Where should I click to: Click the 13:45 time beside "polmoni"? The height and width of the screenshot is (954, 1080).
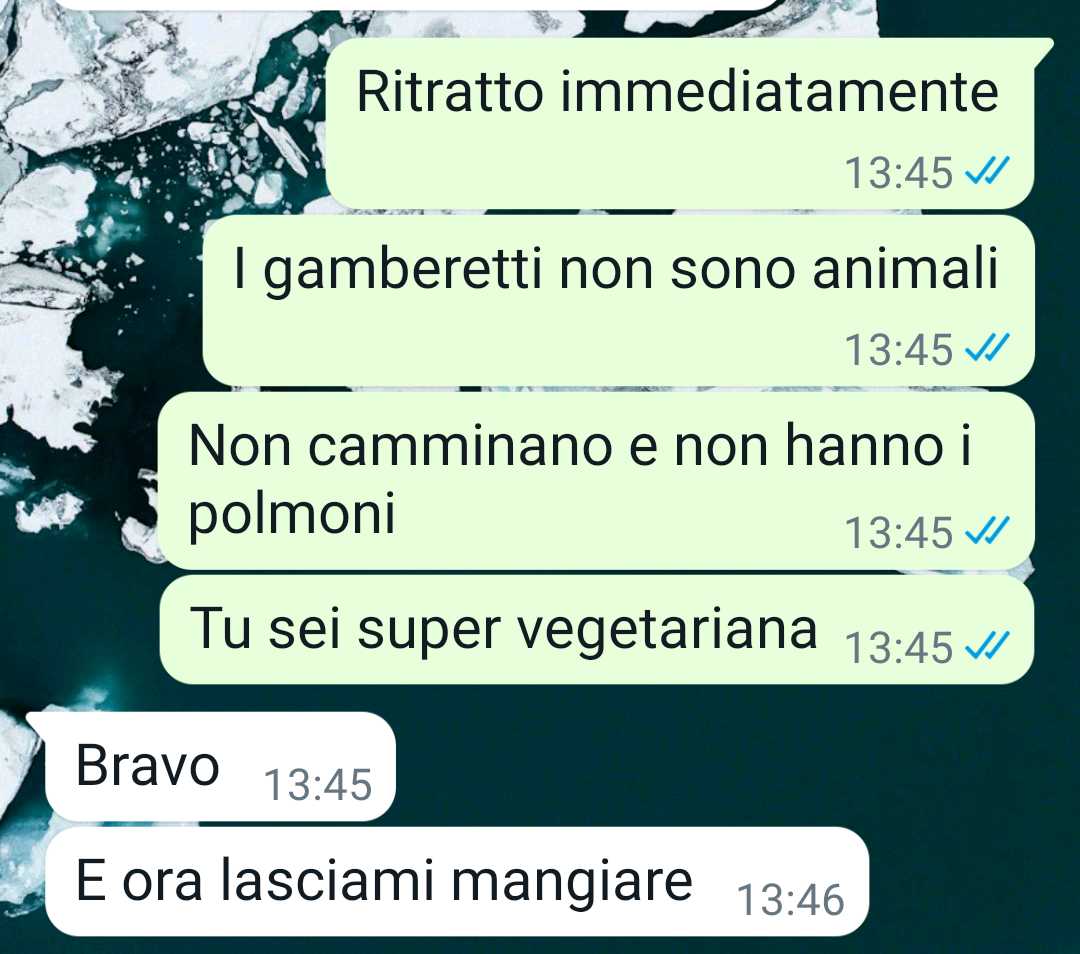898,532
